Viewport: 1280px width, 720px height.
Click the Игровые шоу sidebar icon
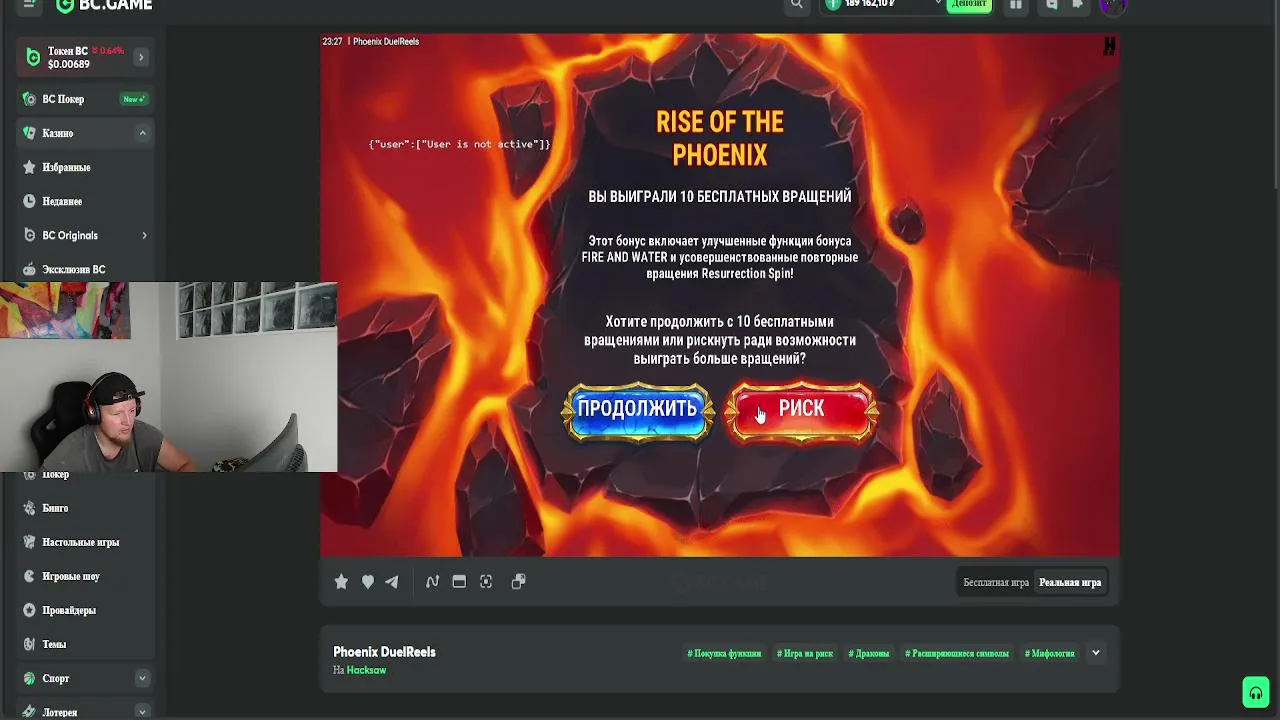click(29, 576)
